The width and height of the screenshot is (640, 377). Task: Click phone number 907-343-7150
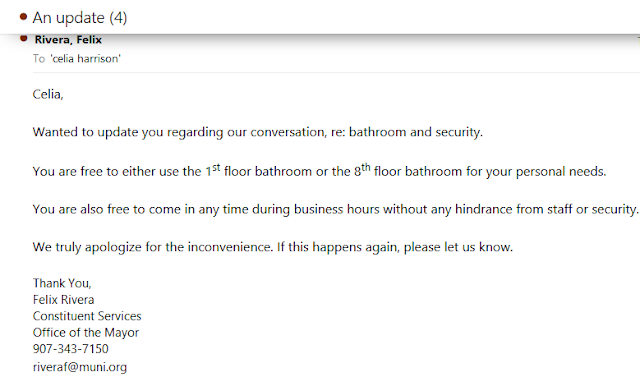[71, 349]
